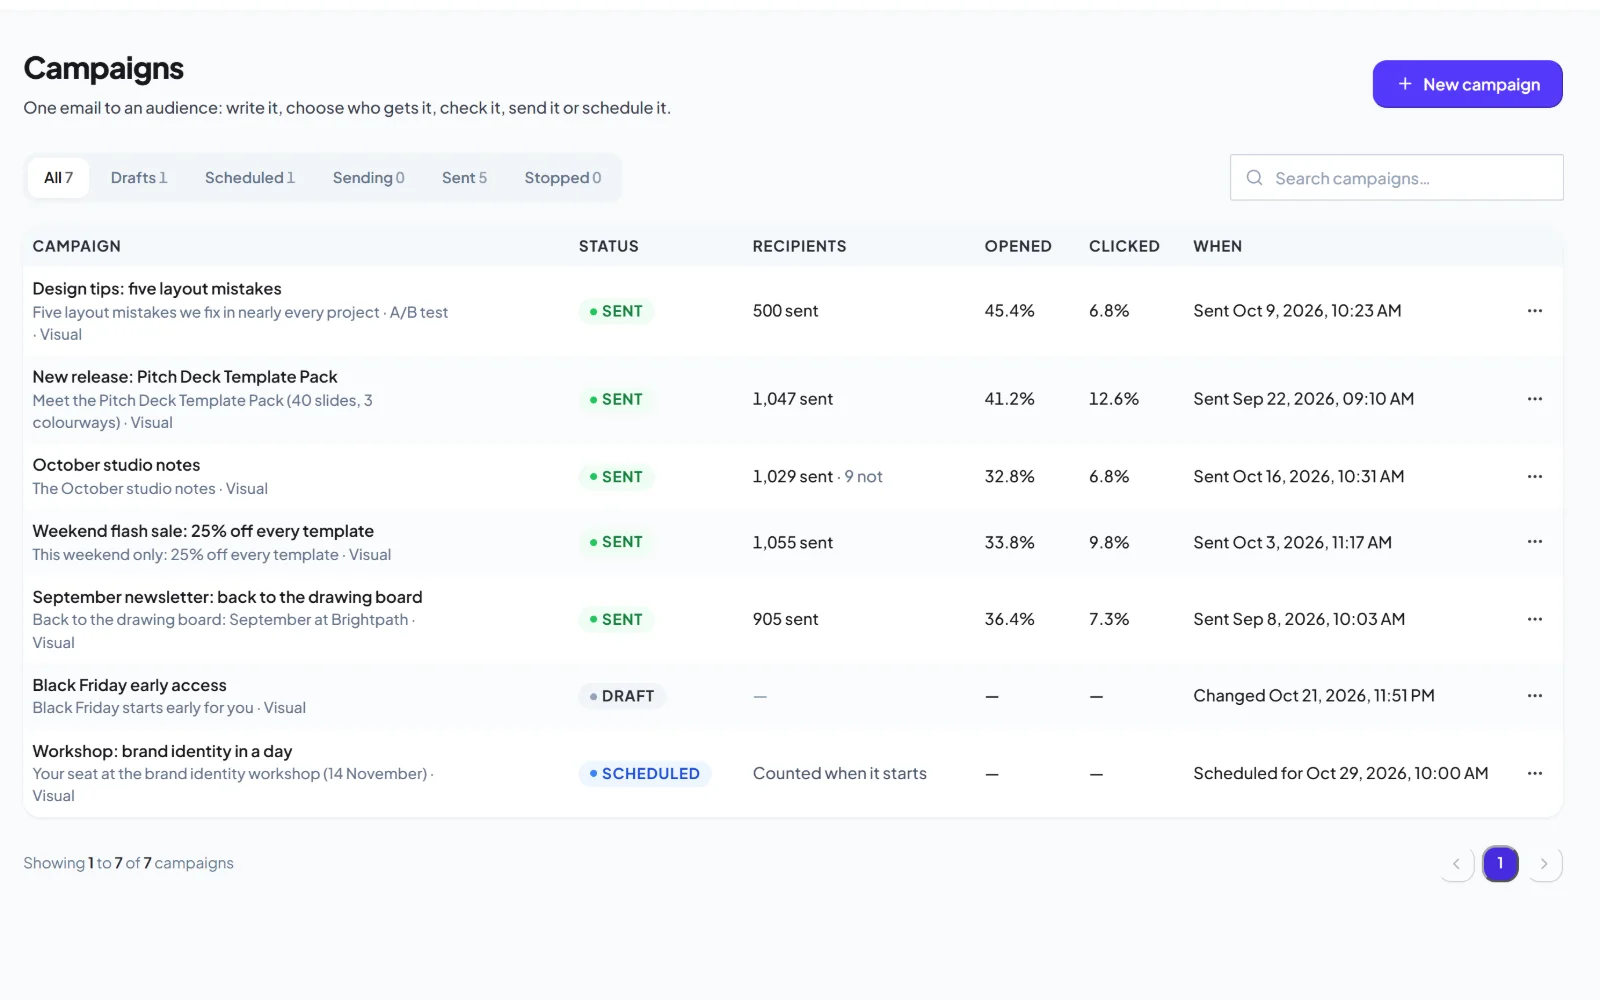Open the October studio notes campaign

point(116,465)
